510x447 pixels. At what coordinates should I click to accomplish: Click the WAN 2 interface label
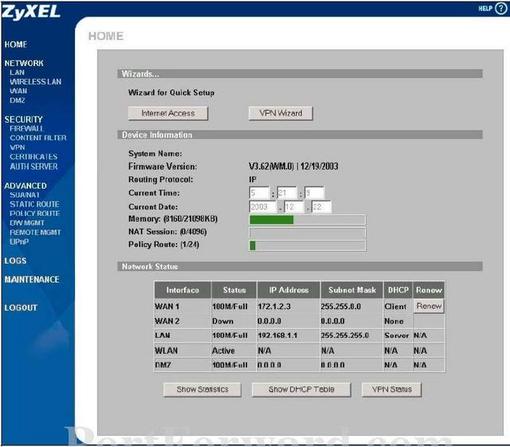click(x=167, y=321)
